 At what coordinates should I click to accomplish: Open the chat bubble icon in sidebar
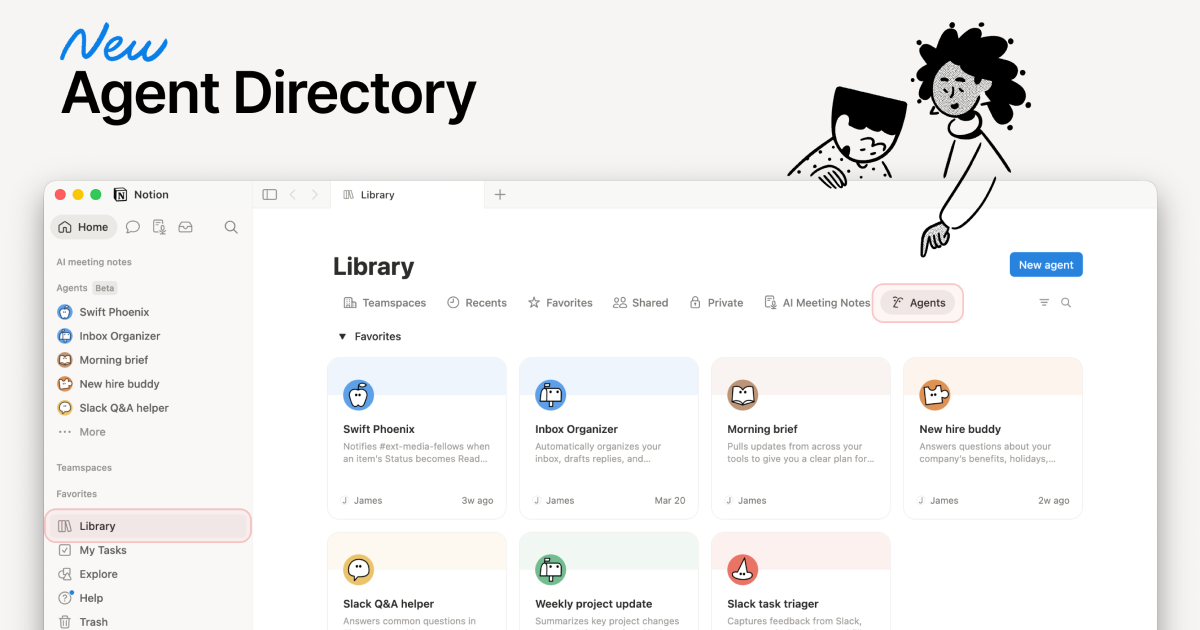(132, 227)
